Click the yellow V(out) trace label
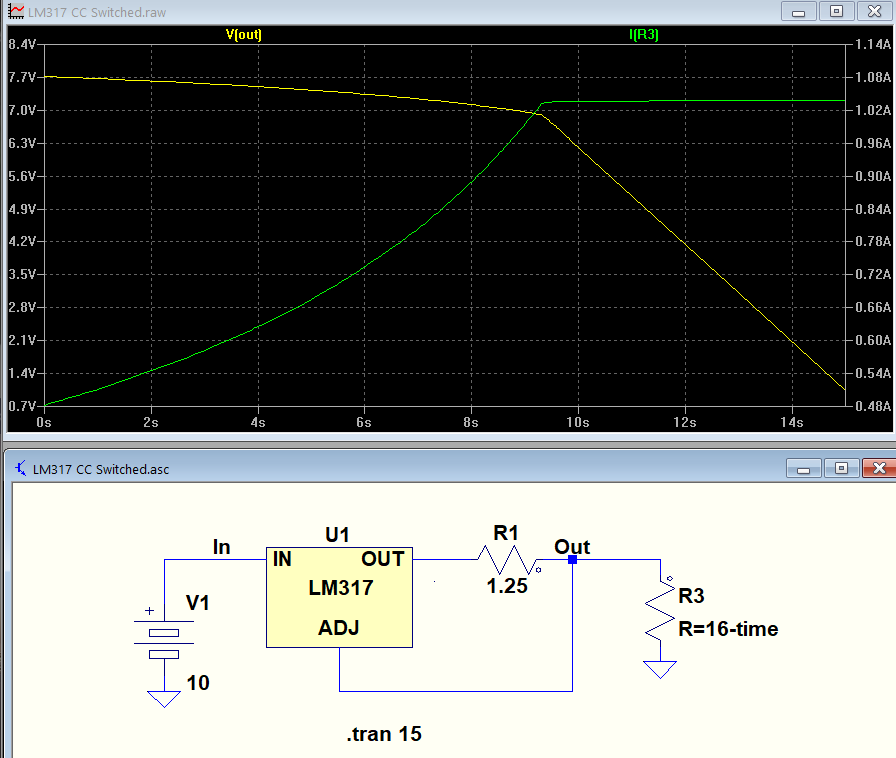Screen dimensions: 896x758 (244, 34)
